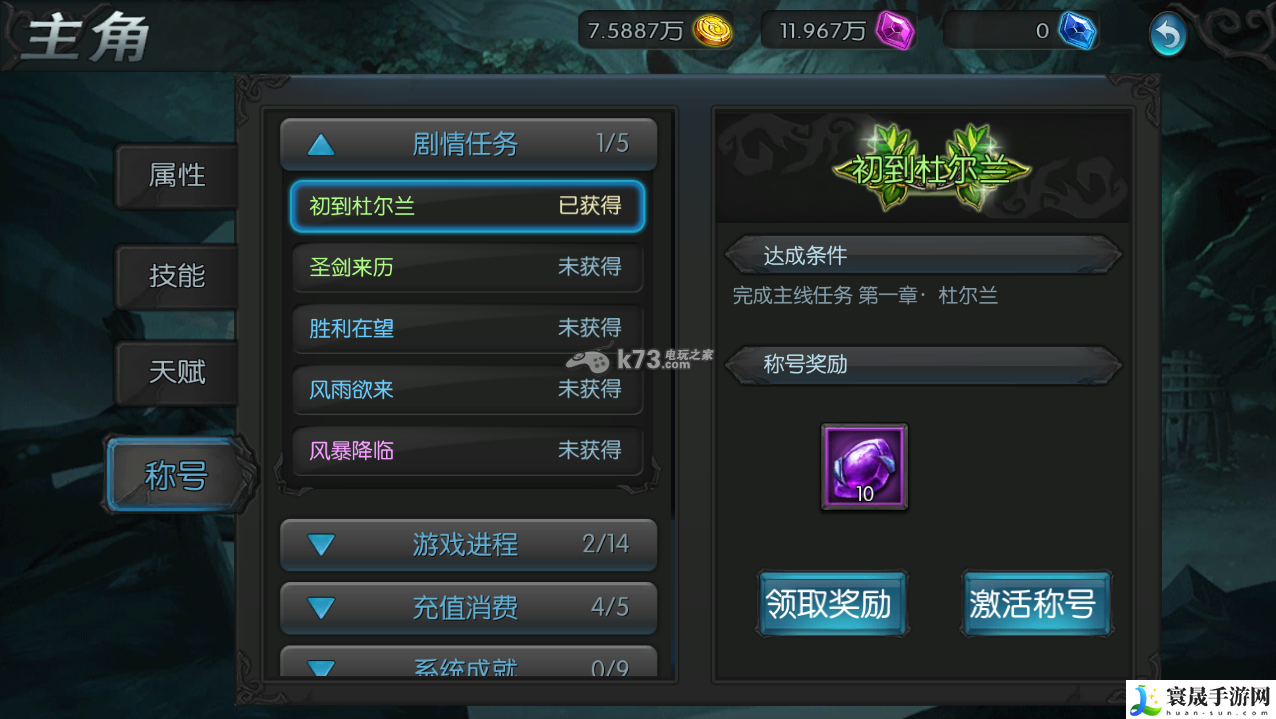
Task: Click the blue back arrow icon
Action: 1167,35
